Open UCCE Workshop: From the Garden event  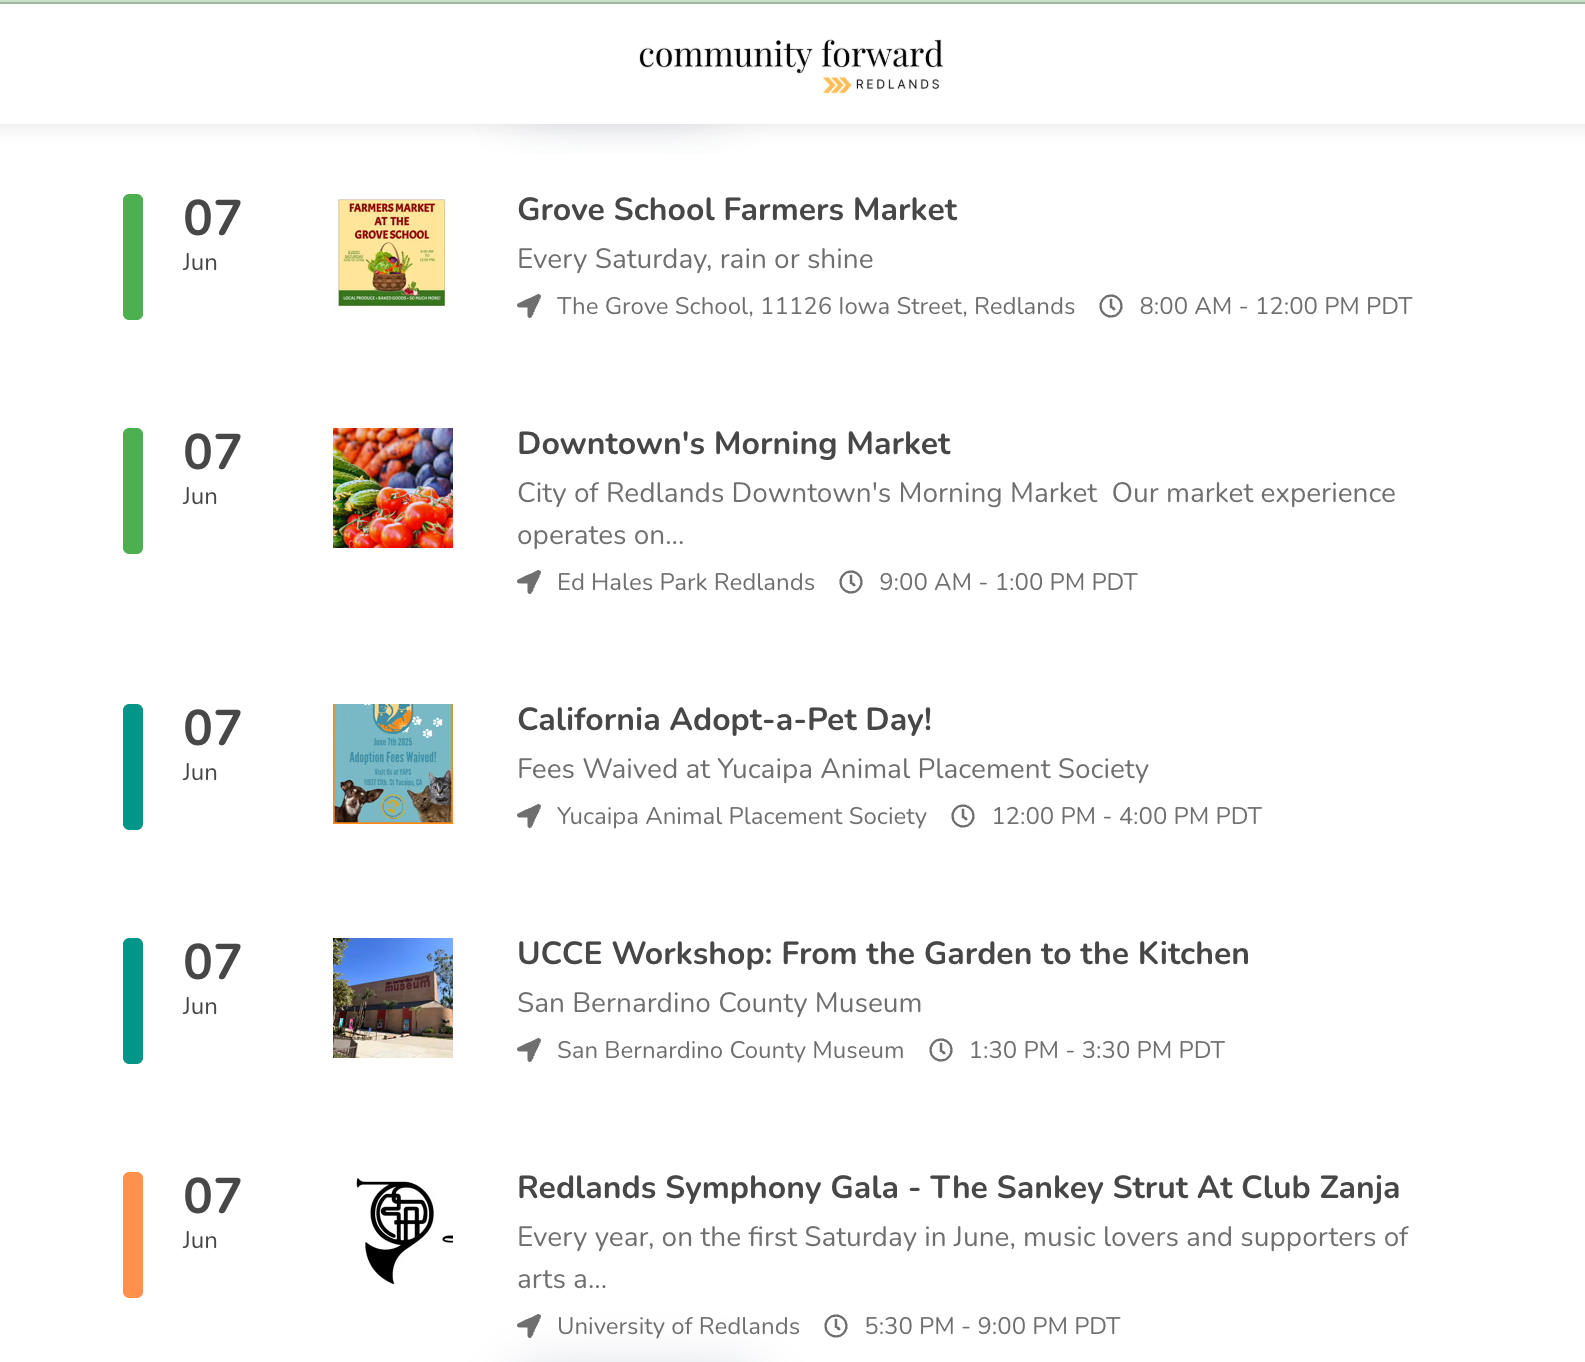883,953
